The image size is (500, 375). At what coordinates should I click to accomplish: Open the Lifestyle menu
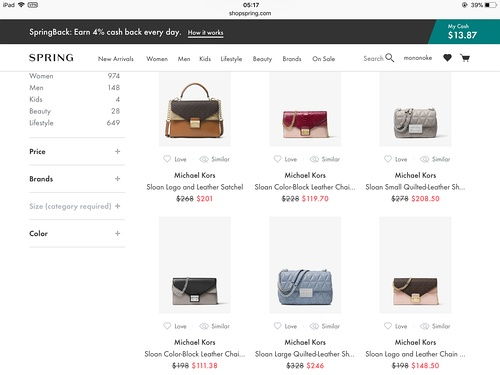[x=231, y=59]
